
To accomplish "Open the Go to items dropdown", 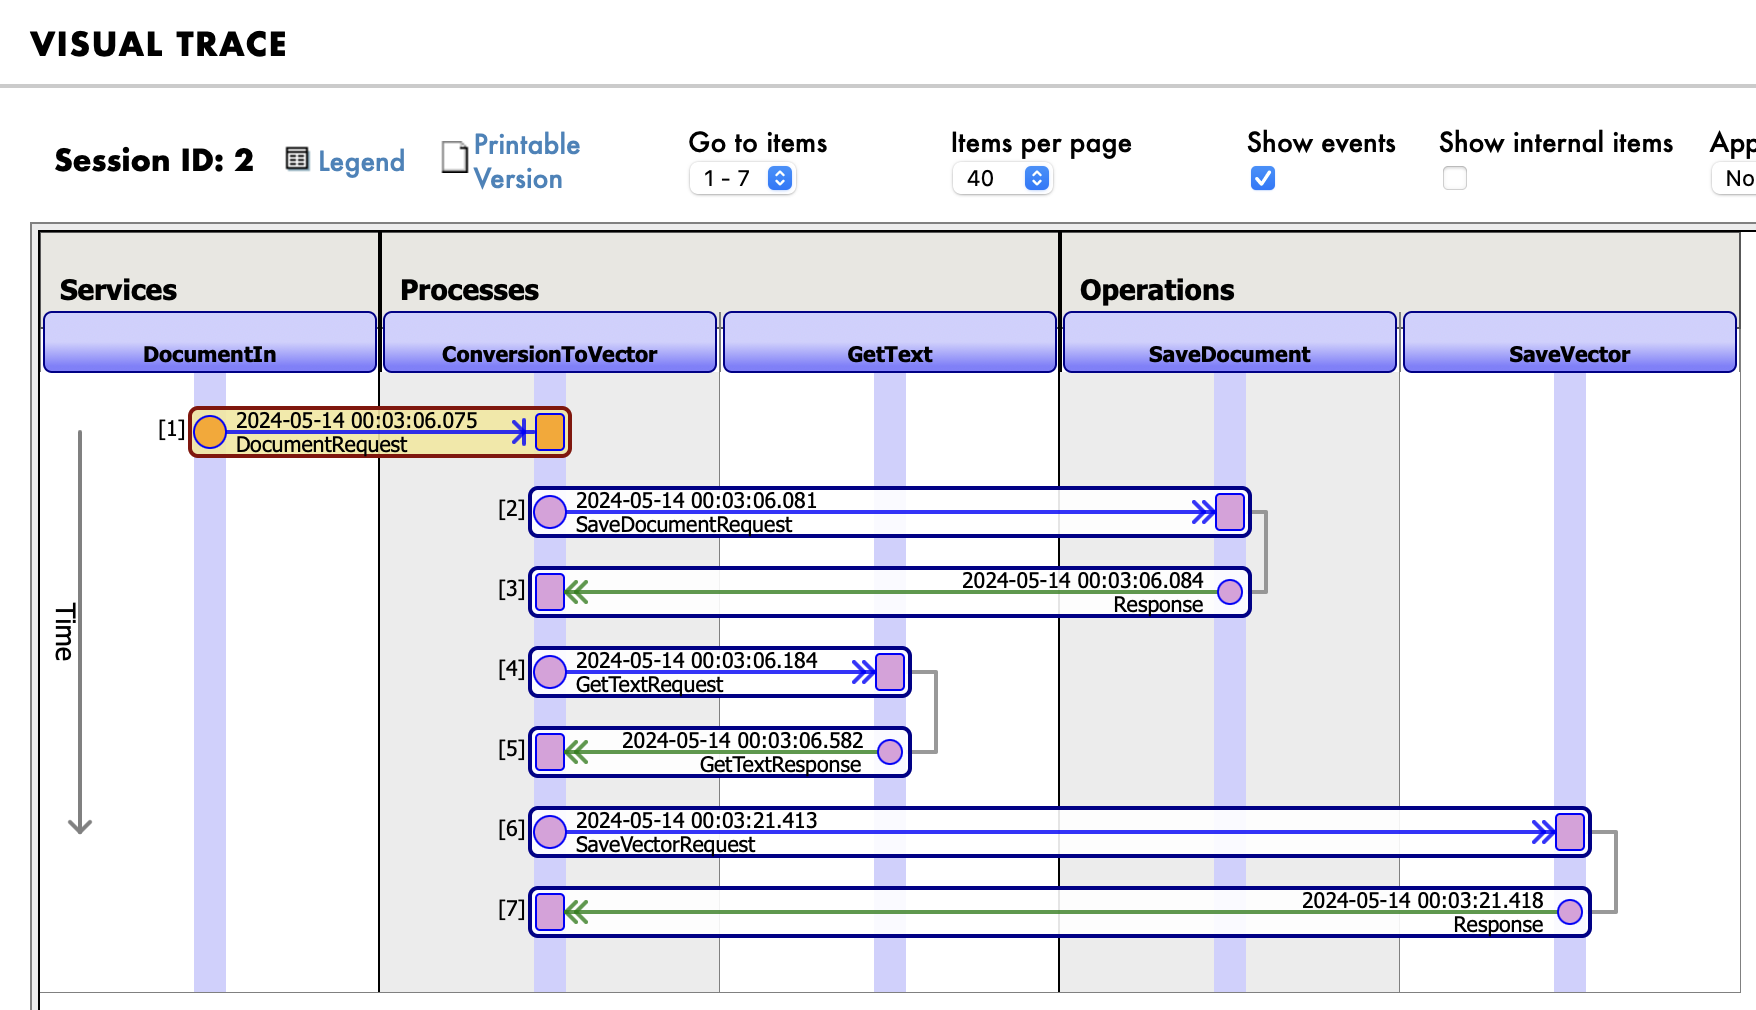I will point(742,178).
